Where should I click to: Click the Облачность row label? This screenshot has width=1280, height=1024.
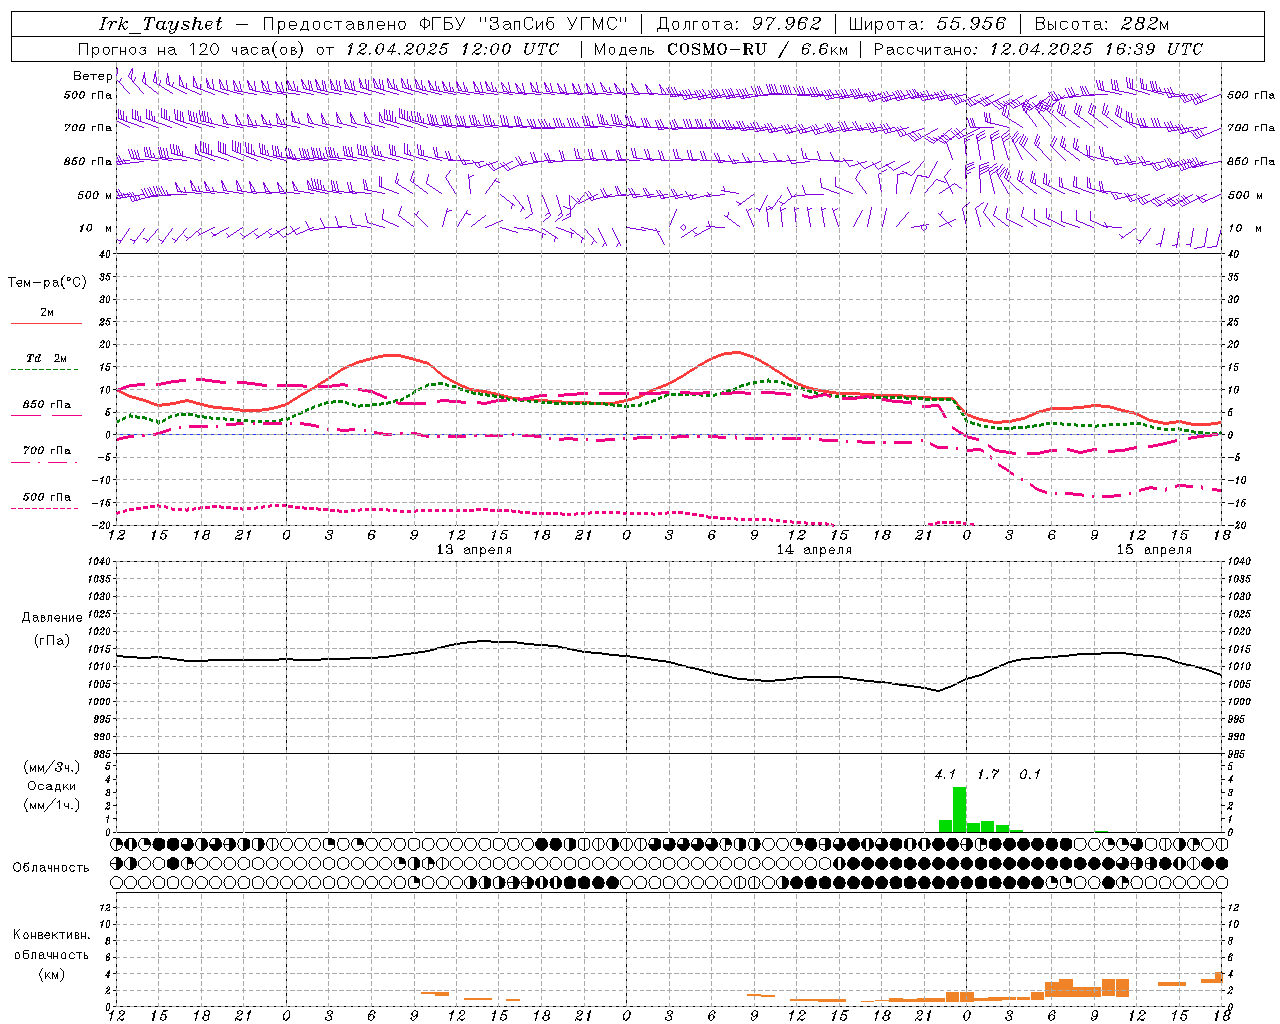pos(51,868)
